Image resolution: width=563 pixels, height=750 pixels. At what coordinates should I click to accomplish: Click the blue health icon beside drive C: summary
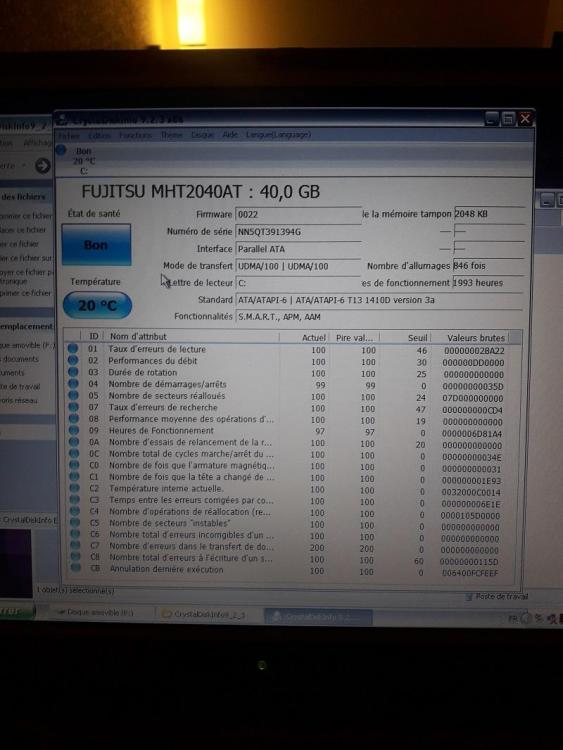coord(61,150)
